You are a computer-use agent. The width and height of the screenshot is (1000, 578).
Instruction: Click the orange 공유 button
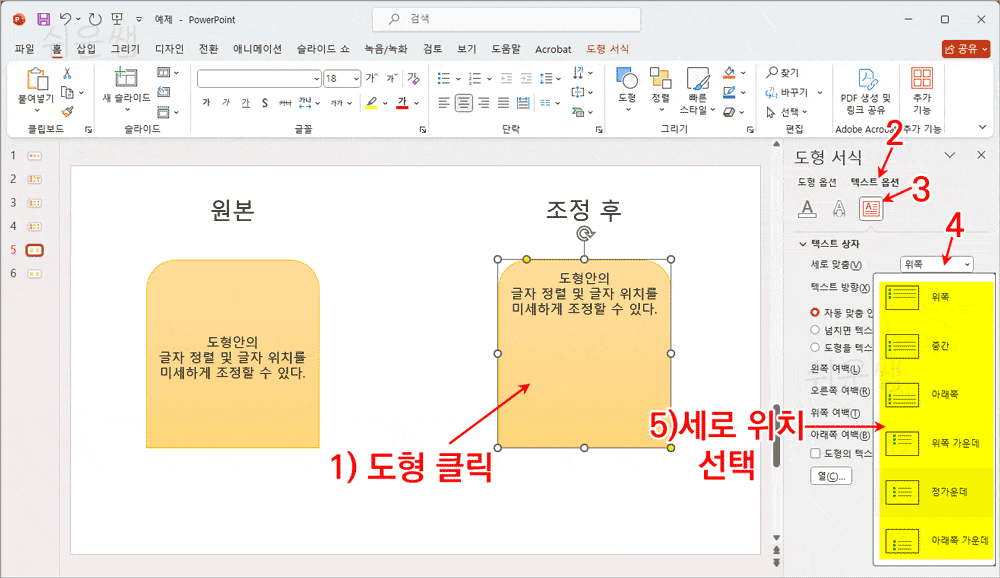click(x=964, y=47)
